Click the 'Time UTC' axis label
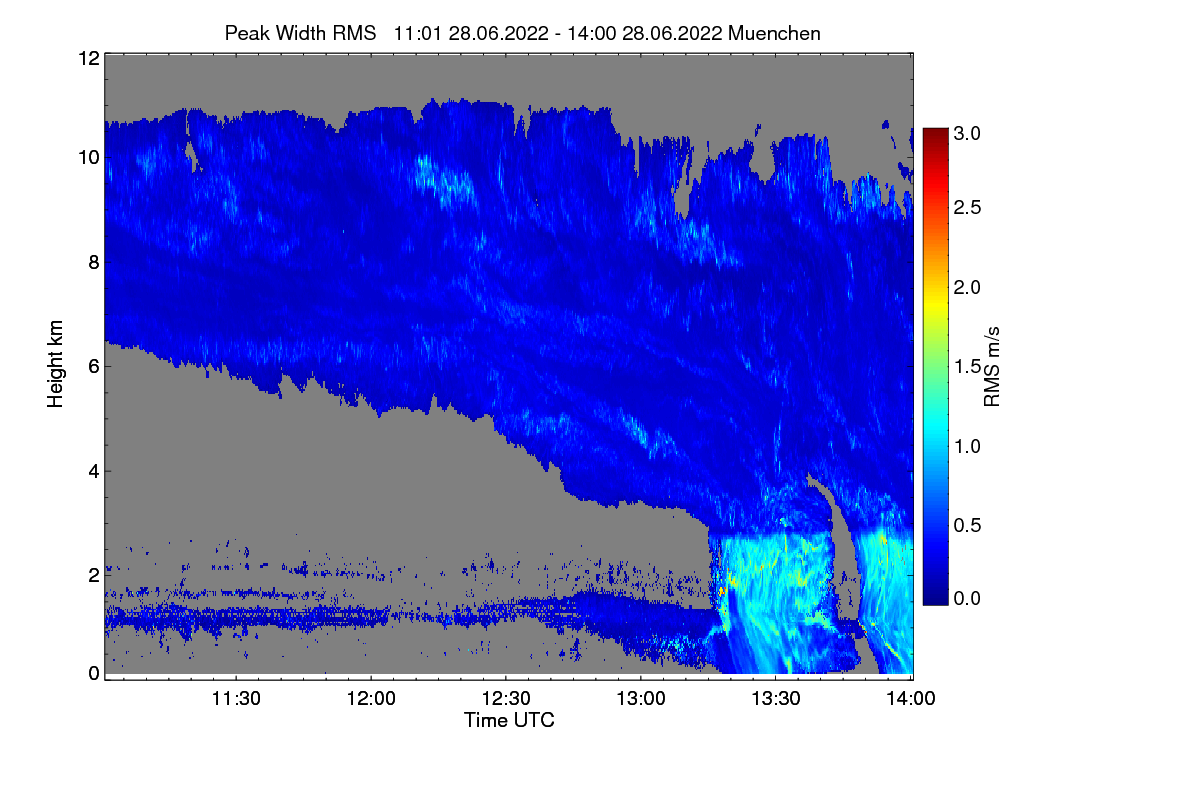Viewport: 1200px width, 800px height. pos(509,720)
